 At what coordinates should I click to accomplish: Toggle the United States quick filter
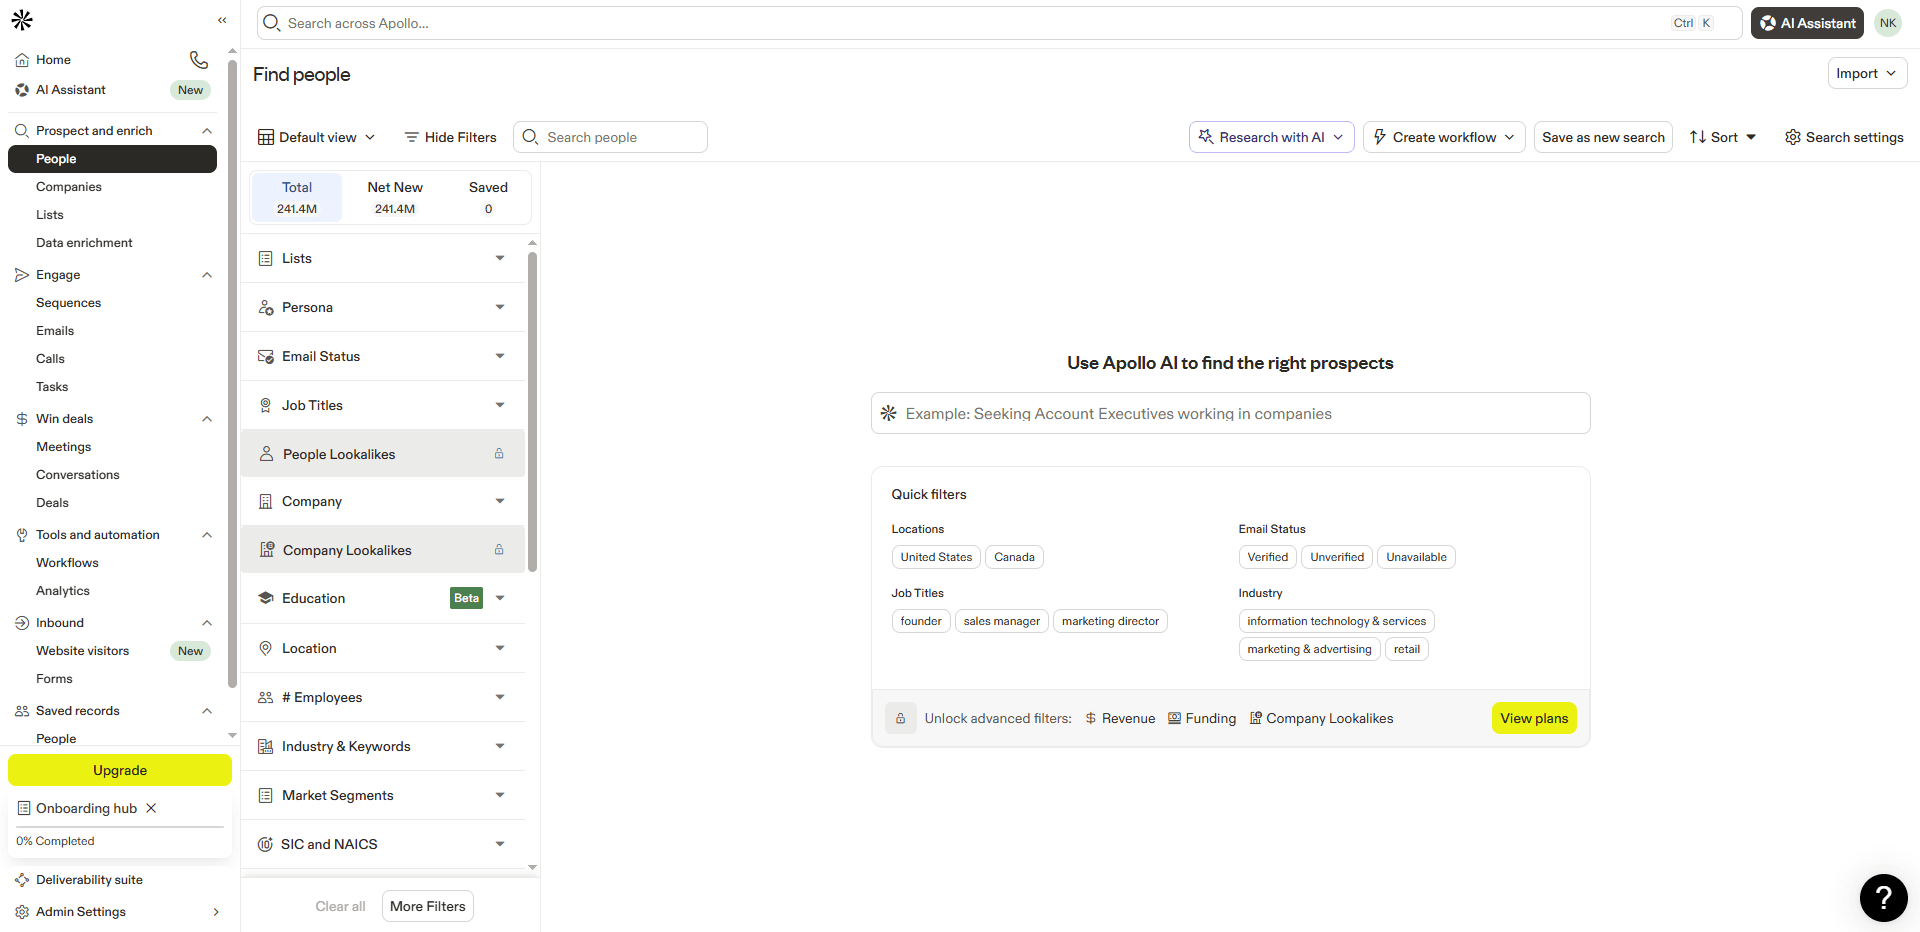pos(936,557)
